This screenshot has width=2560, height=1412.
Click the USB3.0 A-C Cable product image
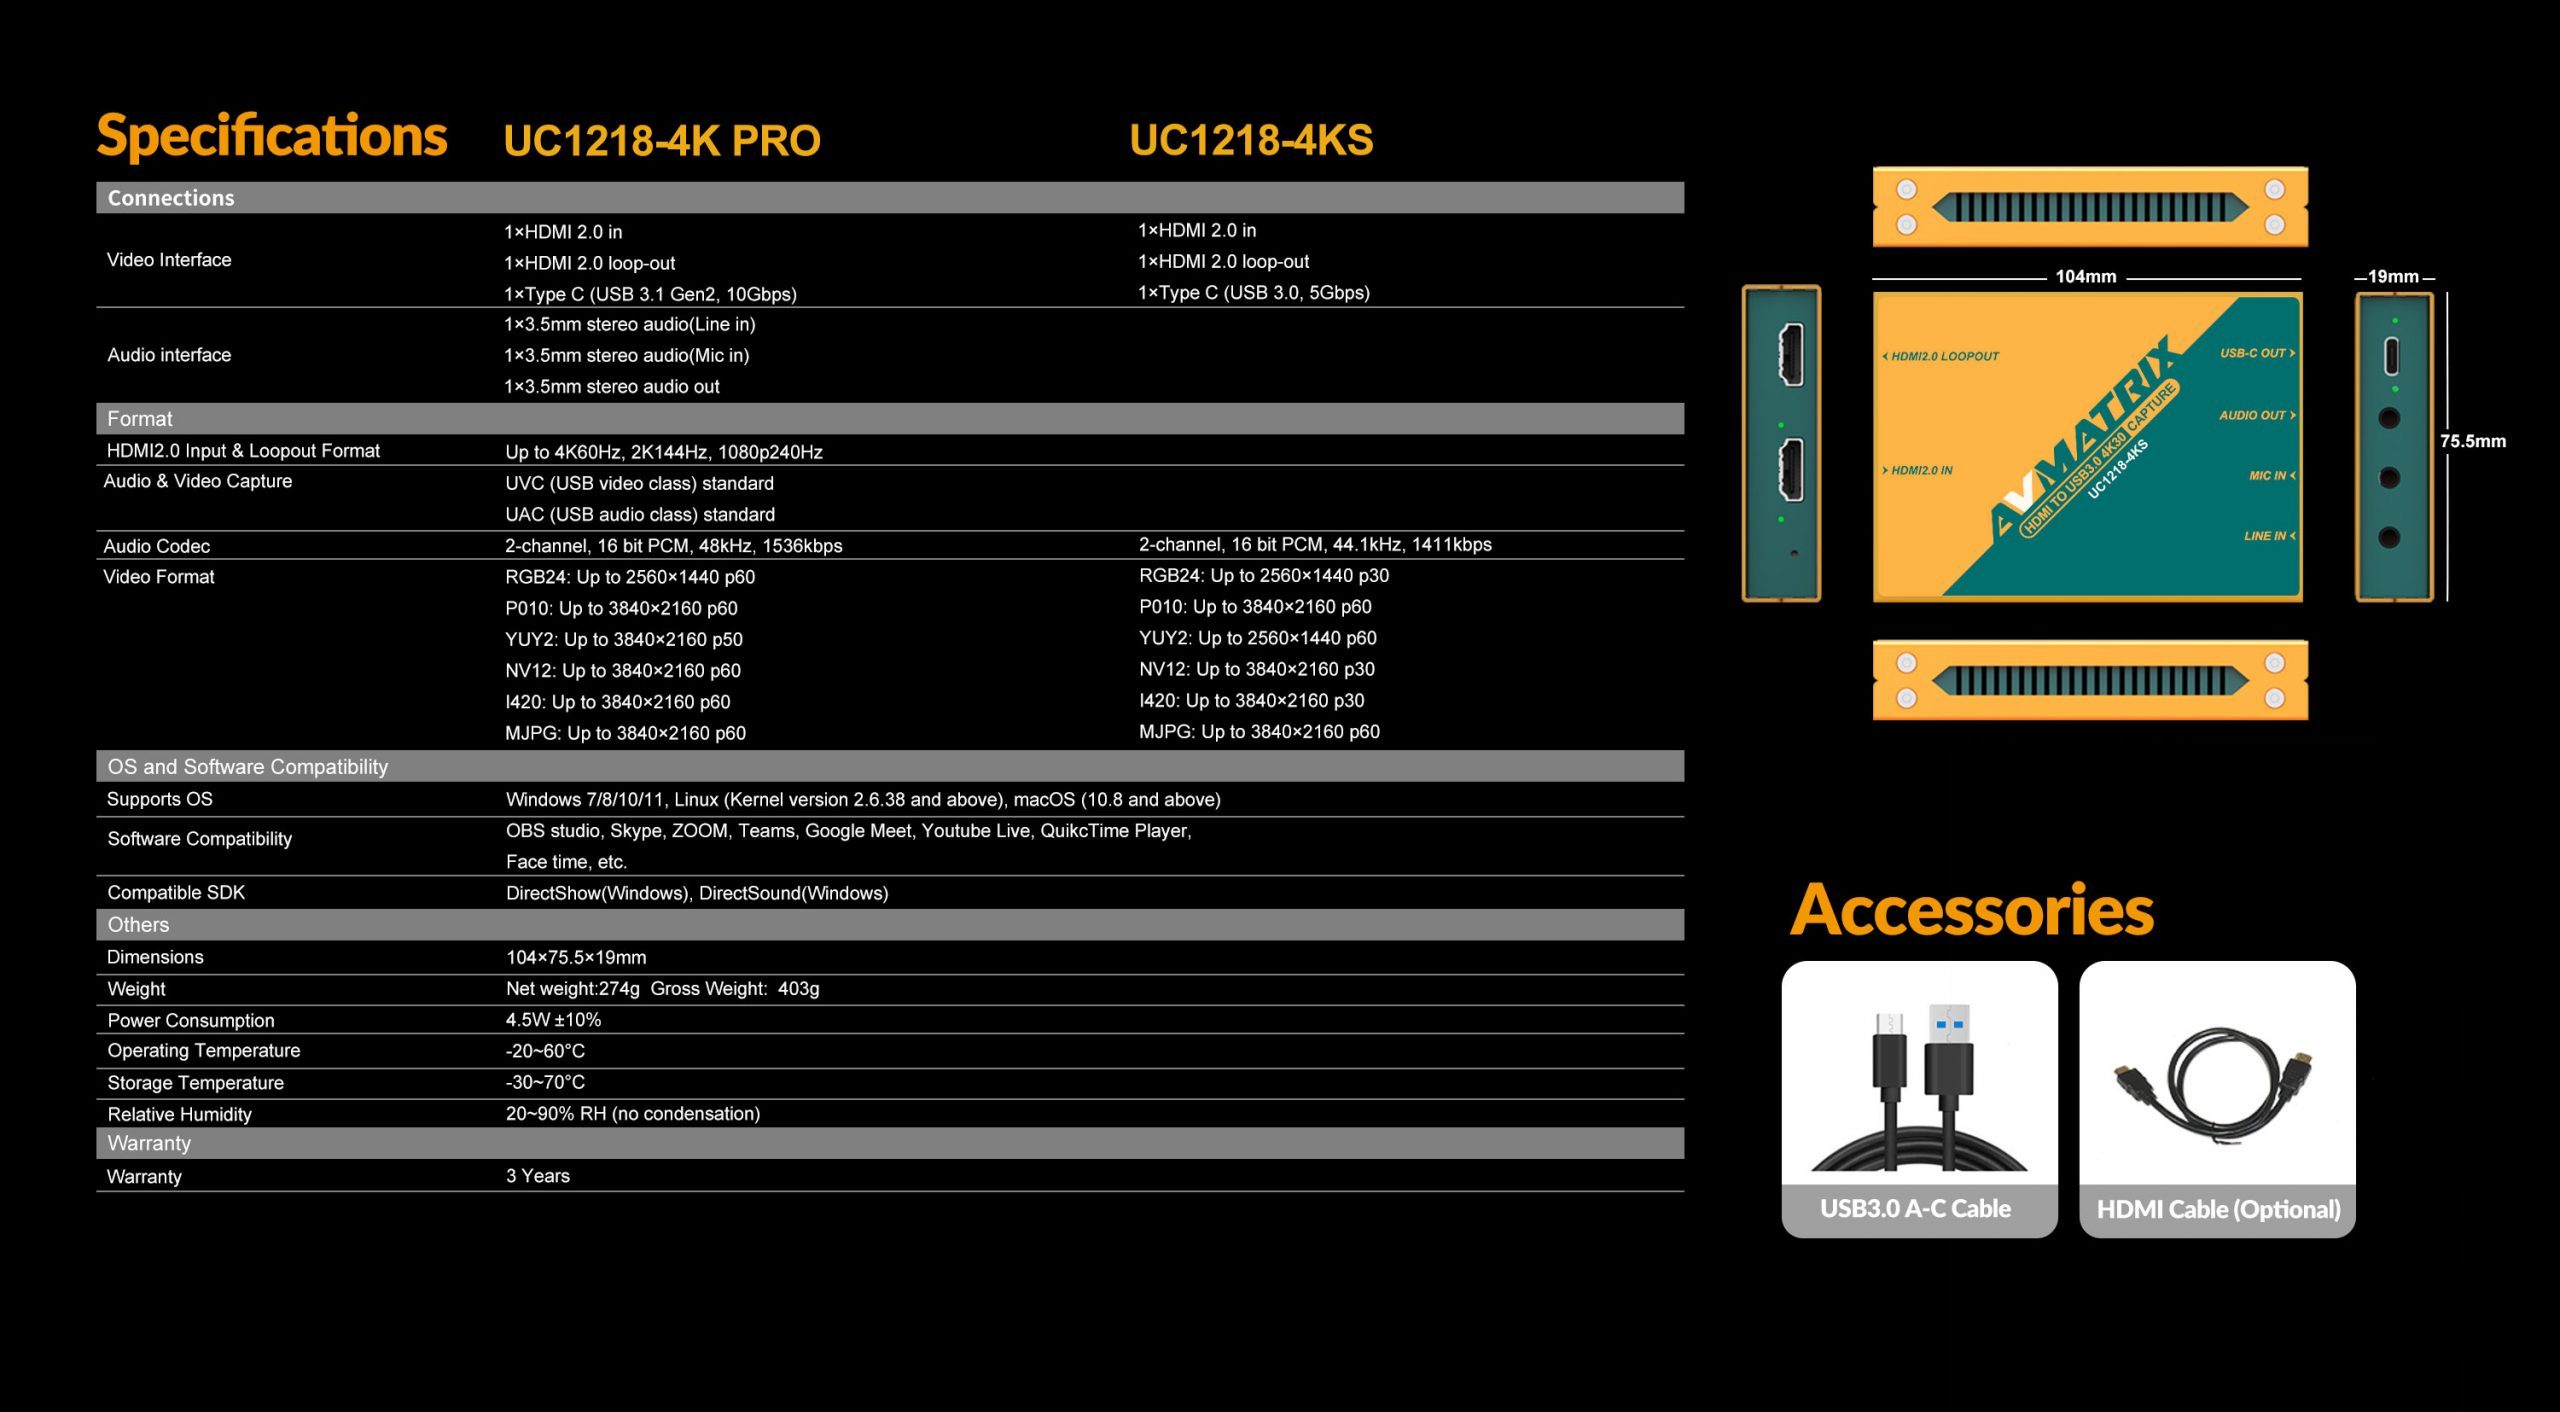[1919, 1074]
